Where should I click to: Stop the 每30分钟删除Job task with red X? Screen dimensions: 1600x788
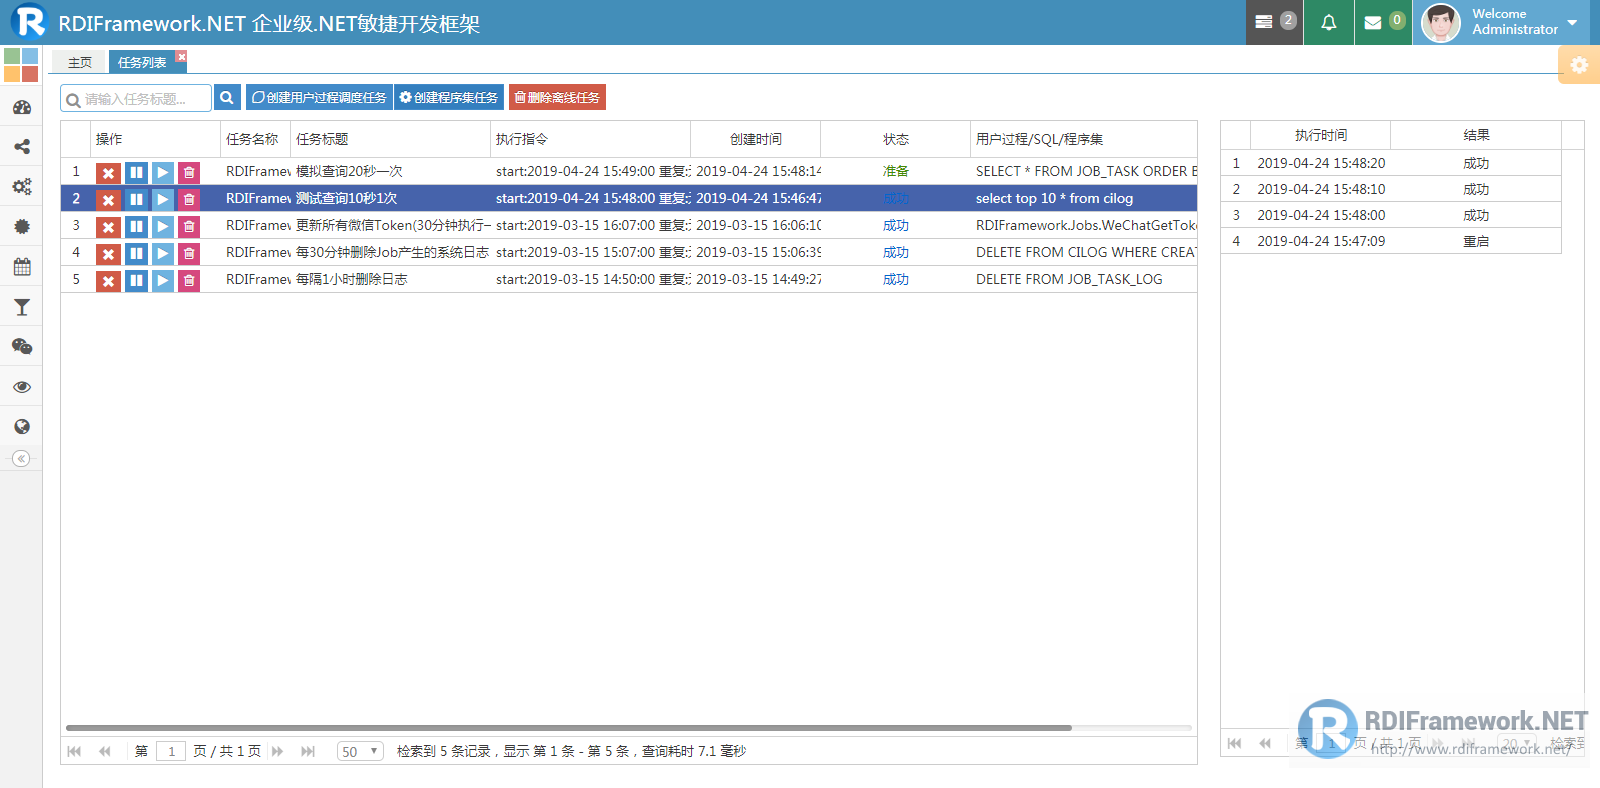tap(108, 253)
